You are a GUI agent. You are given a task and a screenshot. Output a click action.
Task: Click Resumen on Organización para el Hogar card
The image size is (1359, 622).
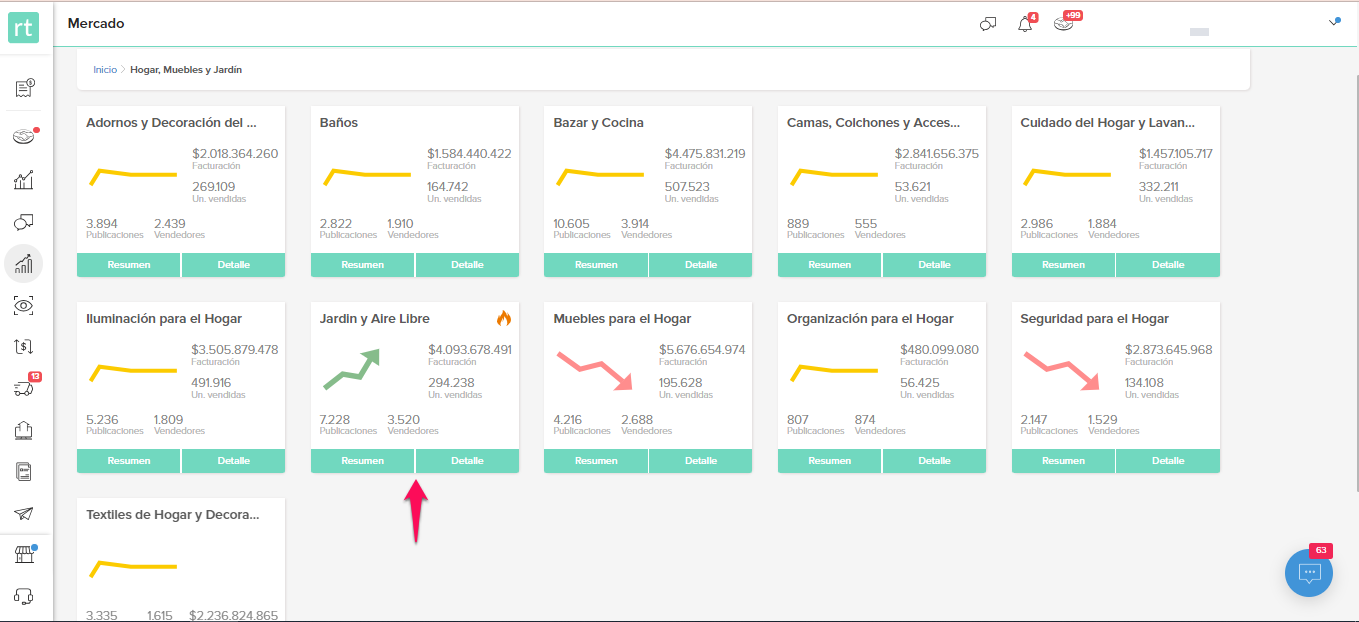point(829,461)
